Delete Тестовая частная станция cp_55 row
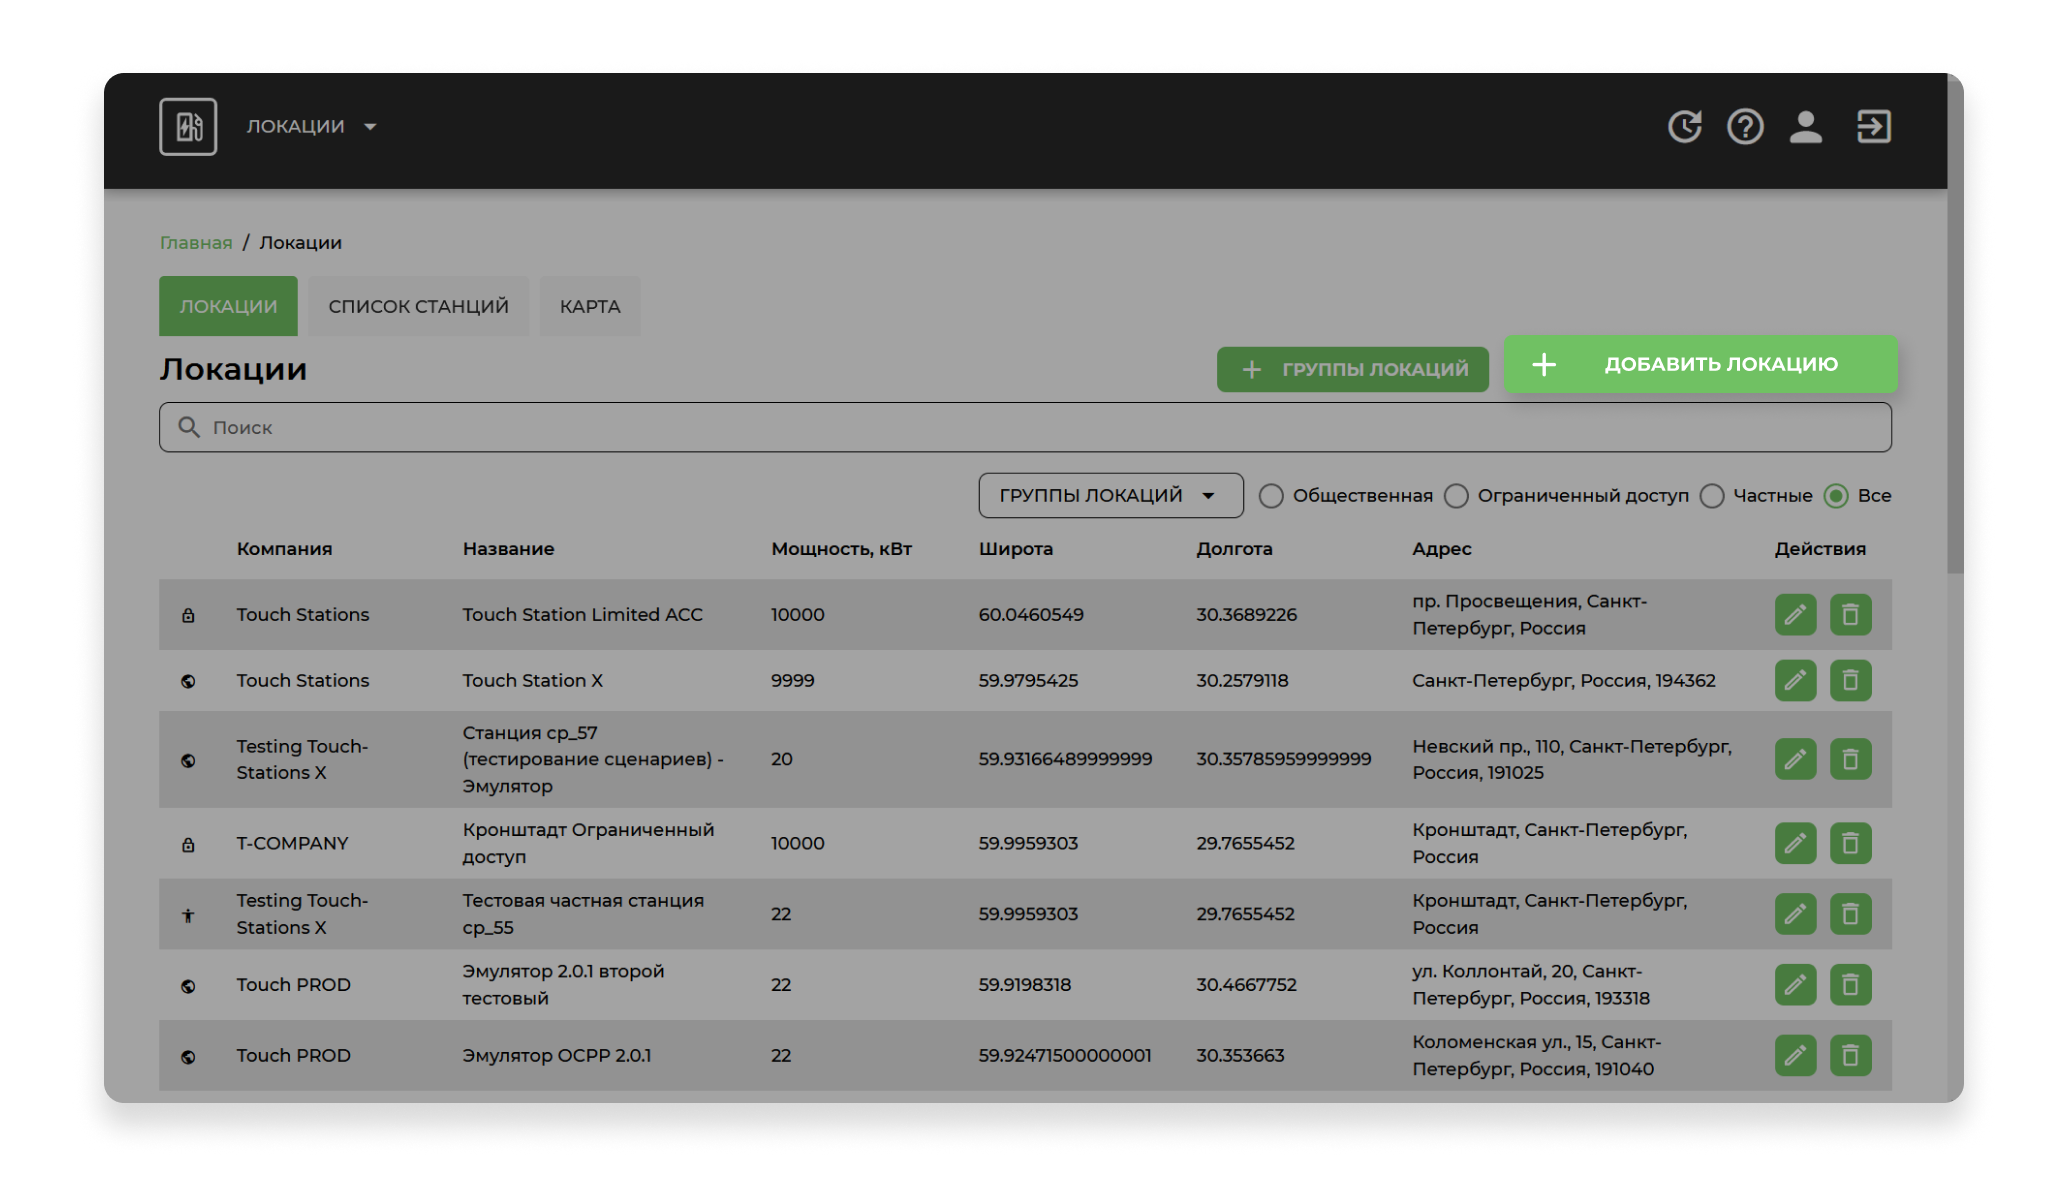 1850,914
